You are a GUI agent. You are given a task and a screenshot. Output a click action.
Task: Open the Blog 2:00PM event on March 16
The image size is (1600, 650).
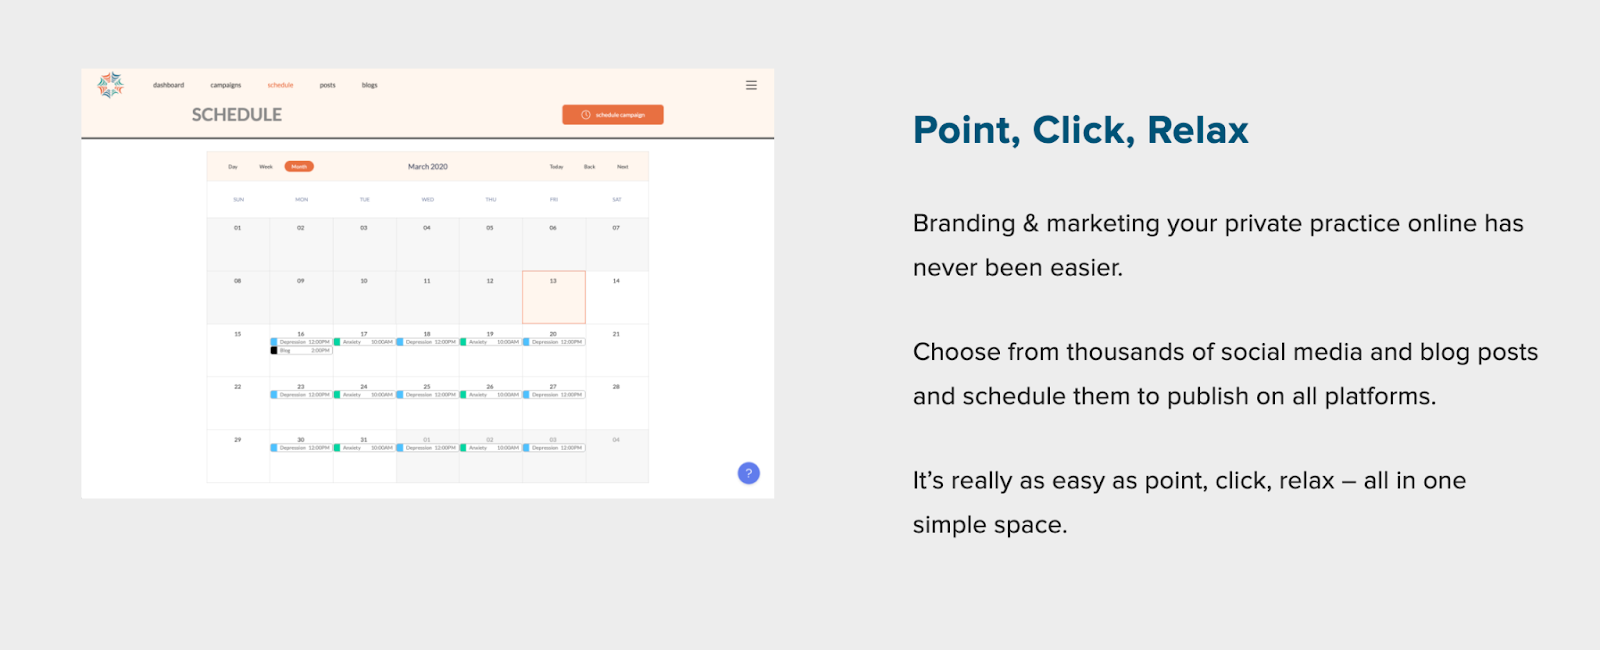(301, 351)
